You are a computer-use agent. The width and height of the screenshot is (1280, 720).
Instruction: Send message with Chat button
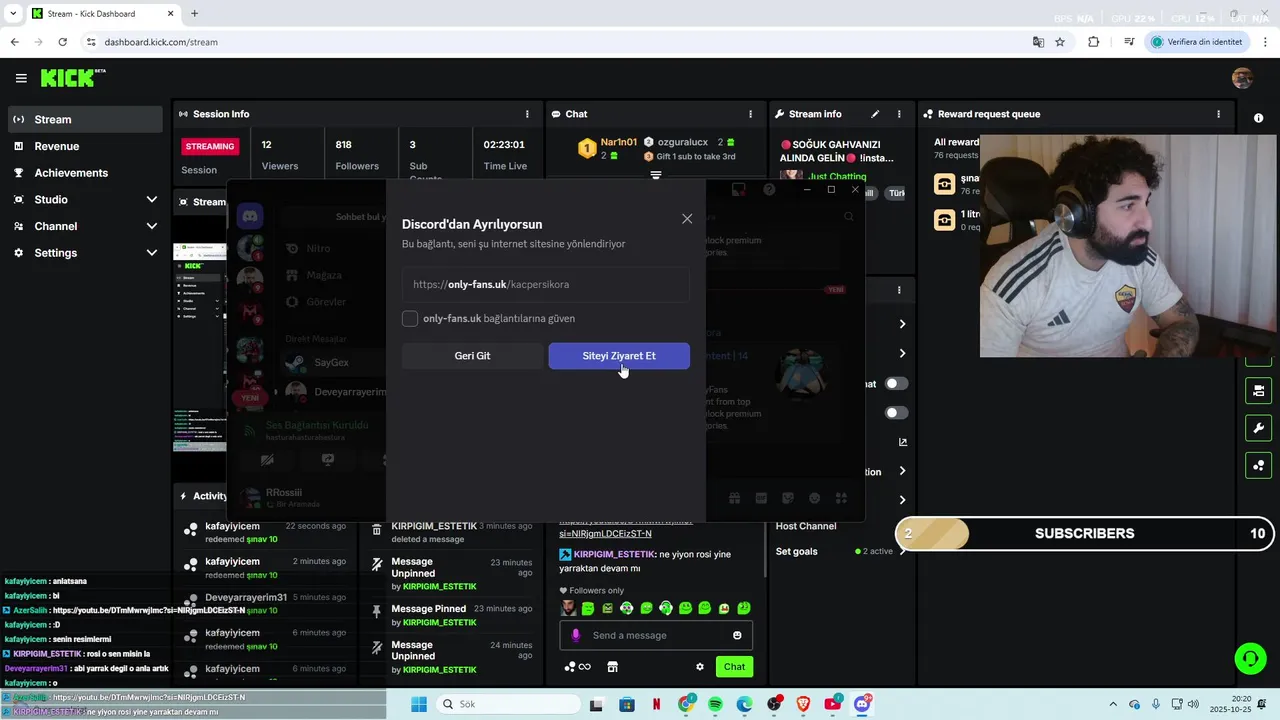pos(734,667)
